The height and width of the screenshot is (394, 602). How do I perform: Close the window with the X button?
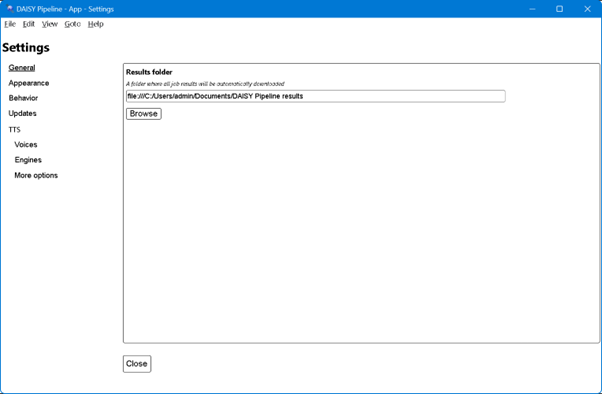tap(587, 9)
